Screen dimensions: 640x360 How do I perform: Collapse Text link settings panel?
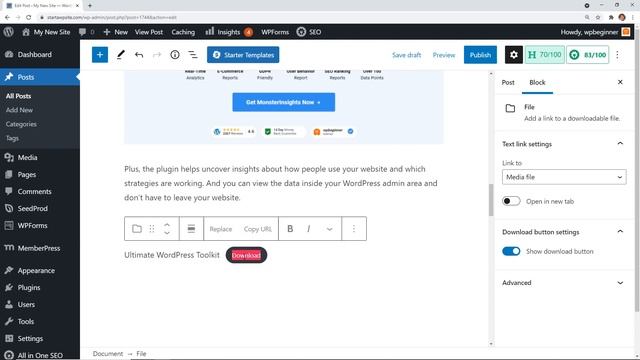pos(563,144)
